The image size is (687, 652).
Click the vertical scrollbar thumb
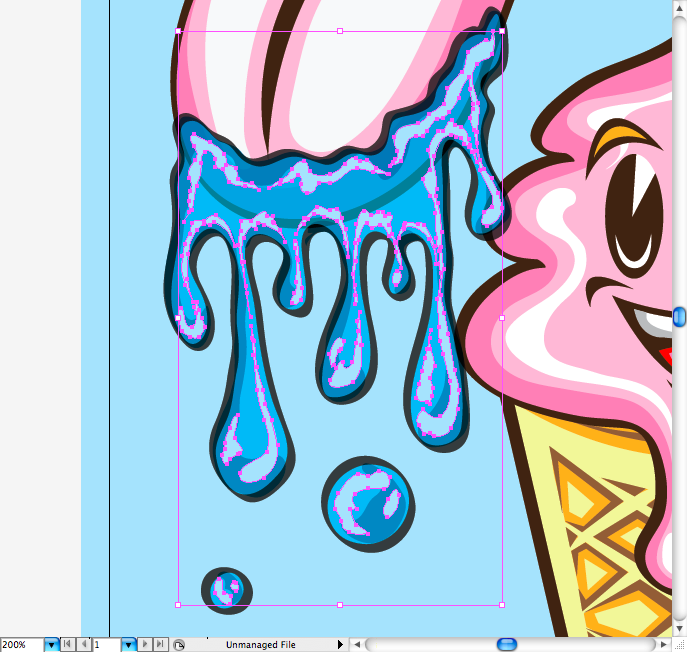tap(679, 317)
